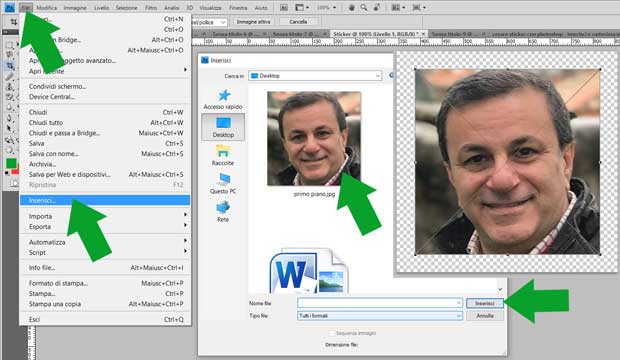Screen dimensions: 620x360
Task: Click the Annulla button in dialog
Action: click(x=485, y=316)
